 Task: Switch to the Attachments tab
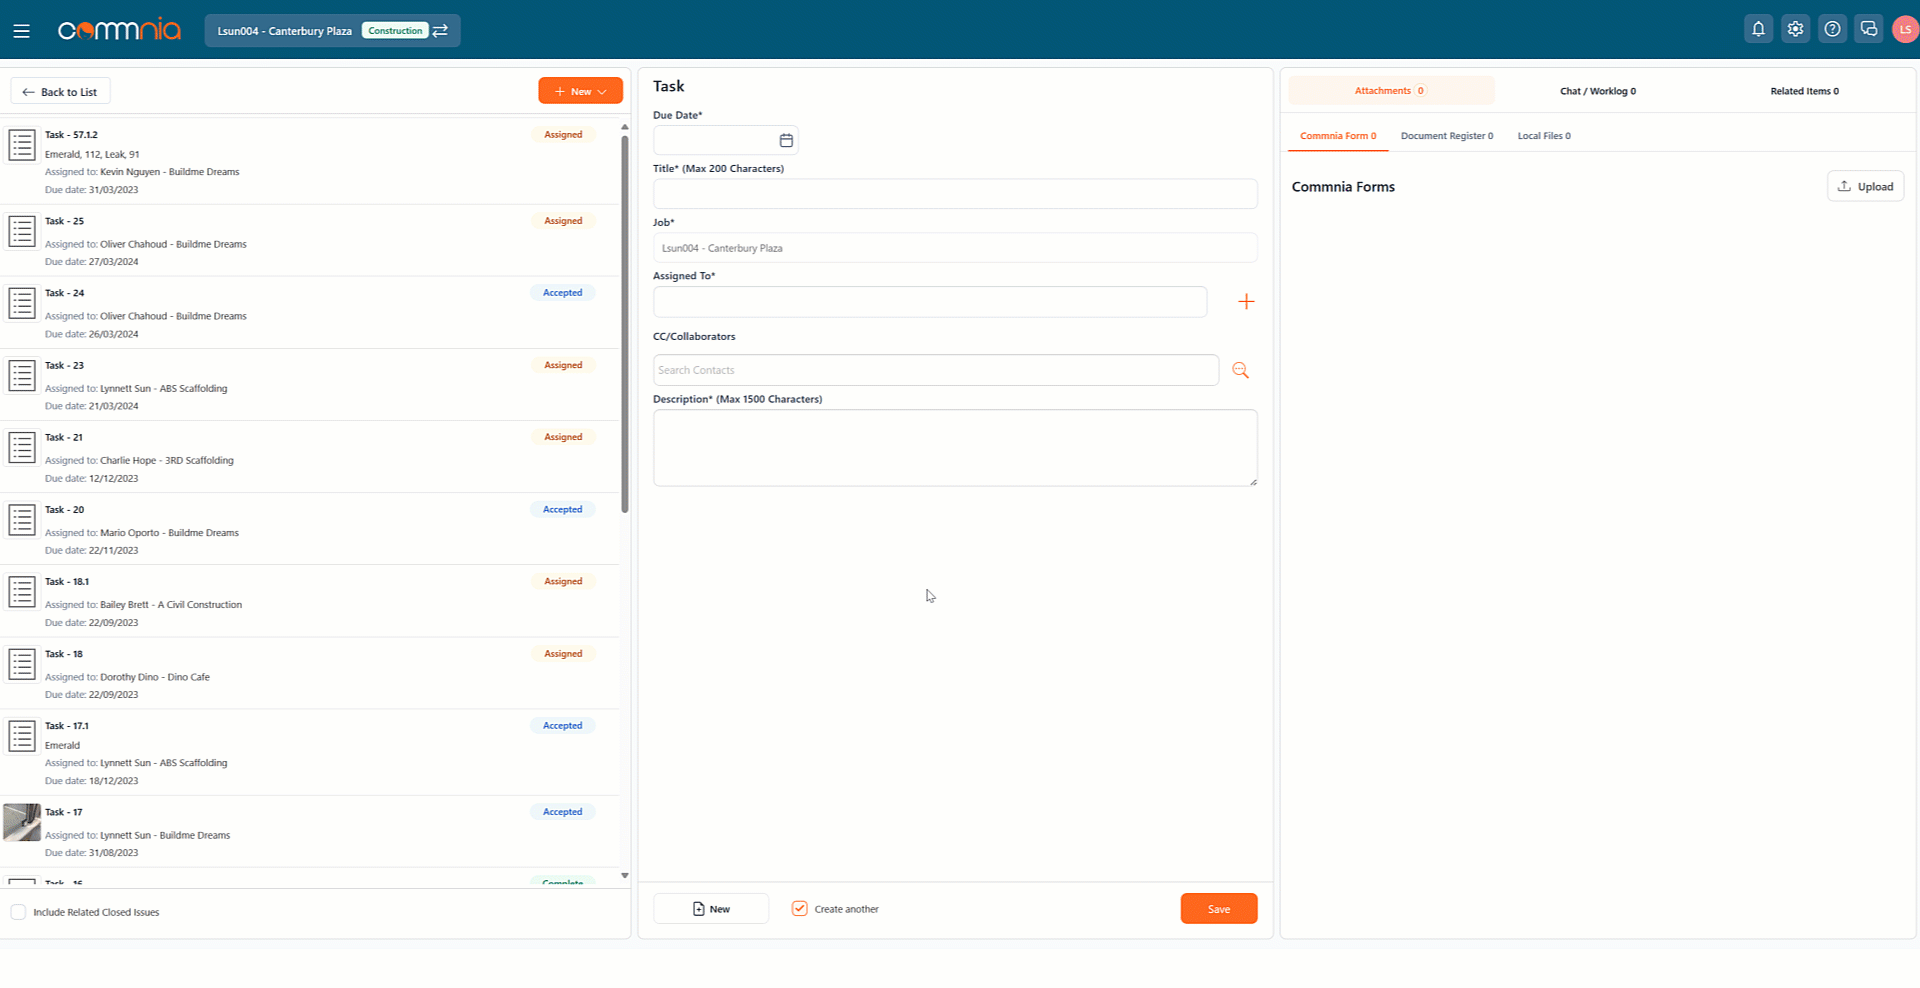coord(1391,91)
